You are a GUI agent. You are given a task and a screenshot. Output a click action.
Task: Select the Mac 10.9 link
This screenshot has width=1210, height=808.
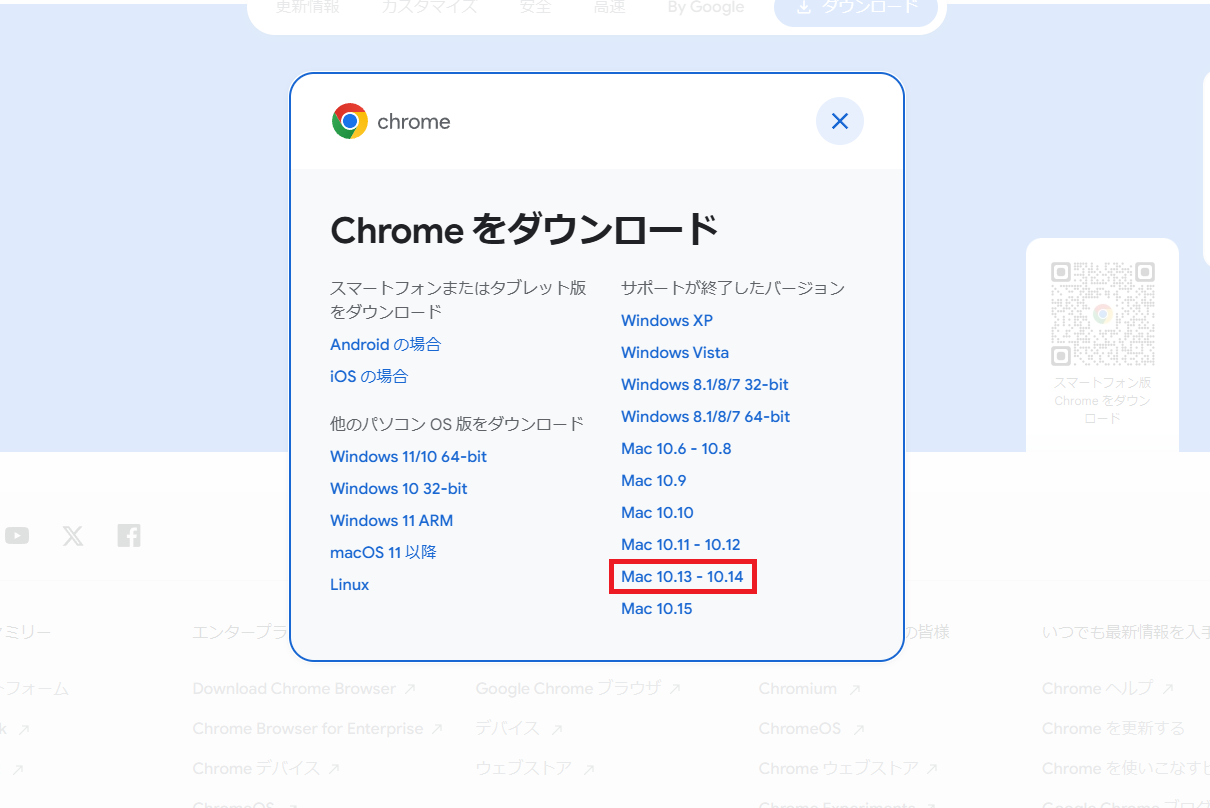[654, 480]
